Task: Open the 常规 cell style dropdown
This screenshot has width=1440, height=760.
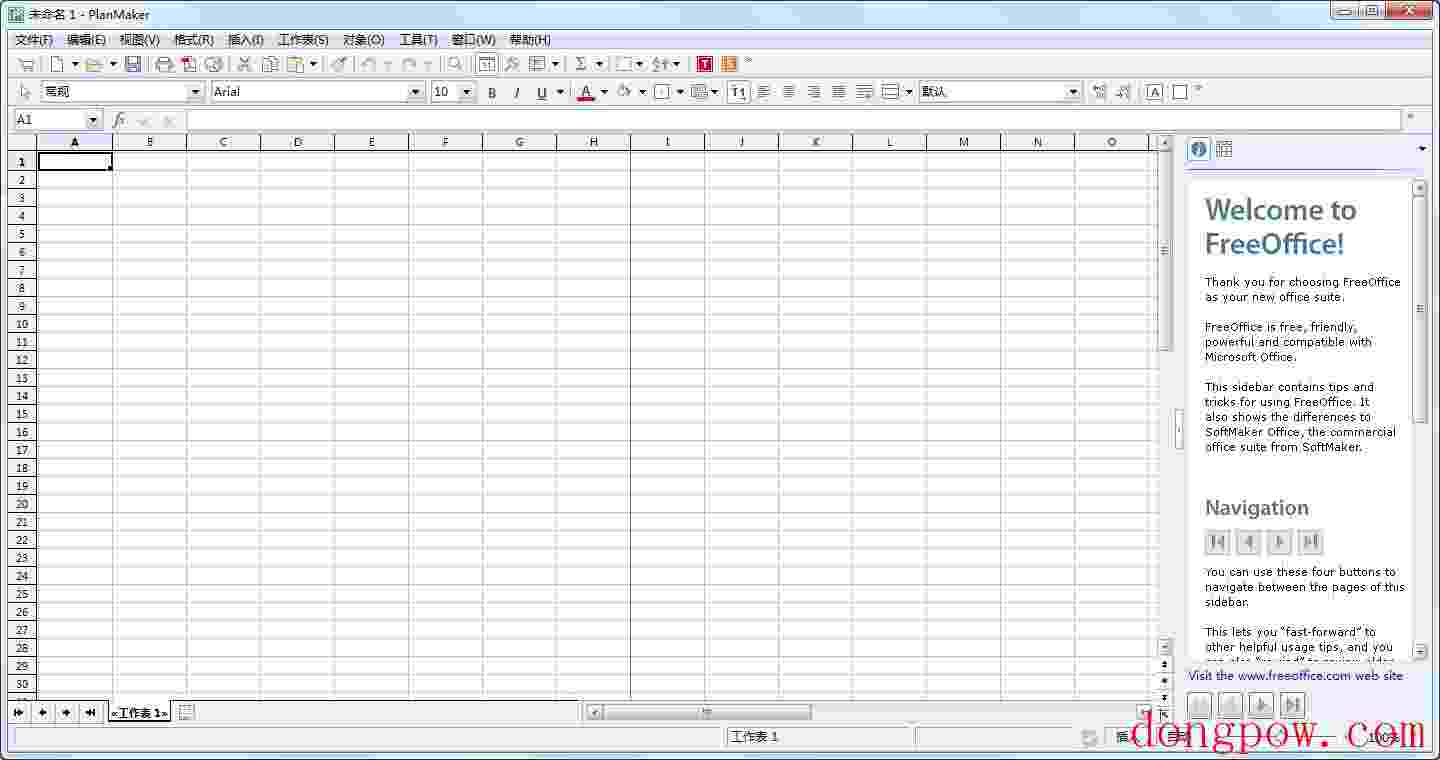Action: coord(195,92)
